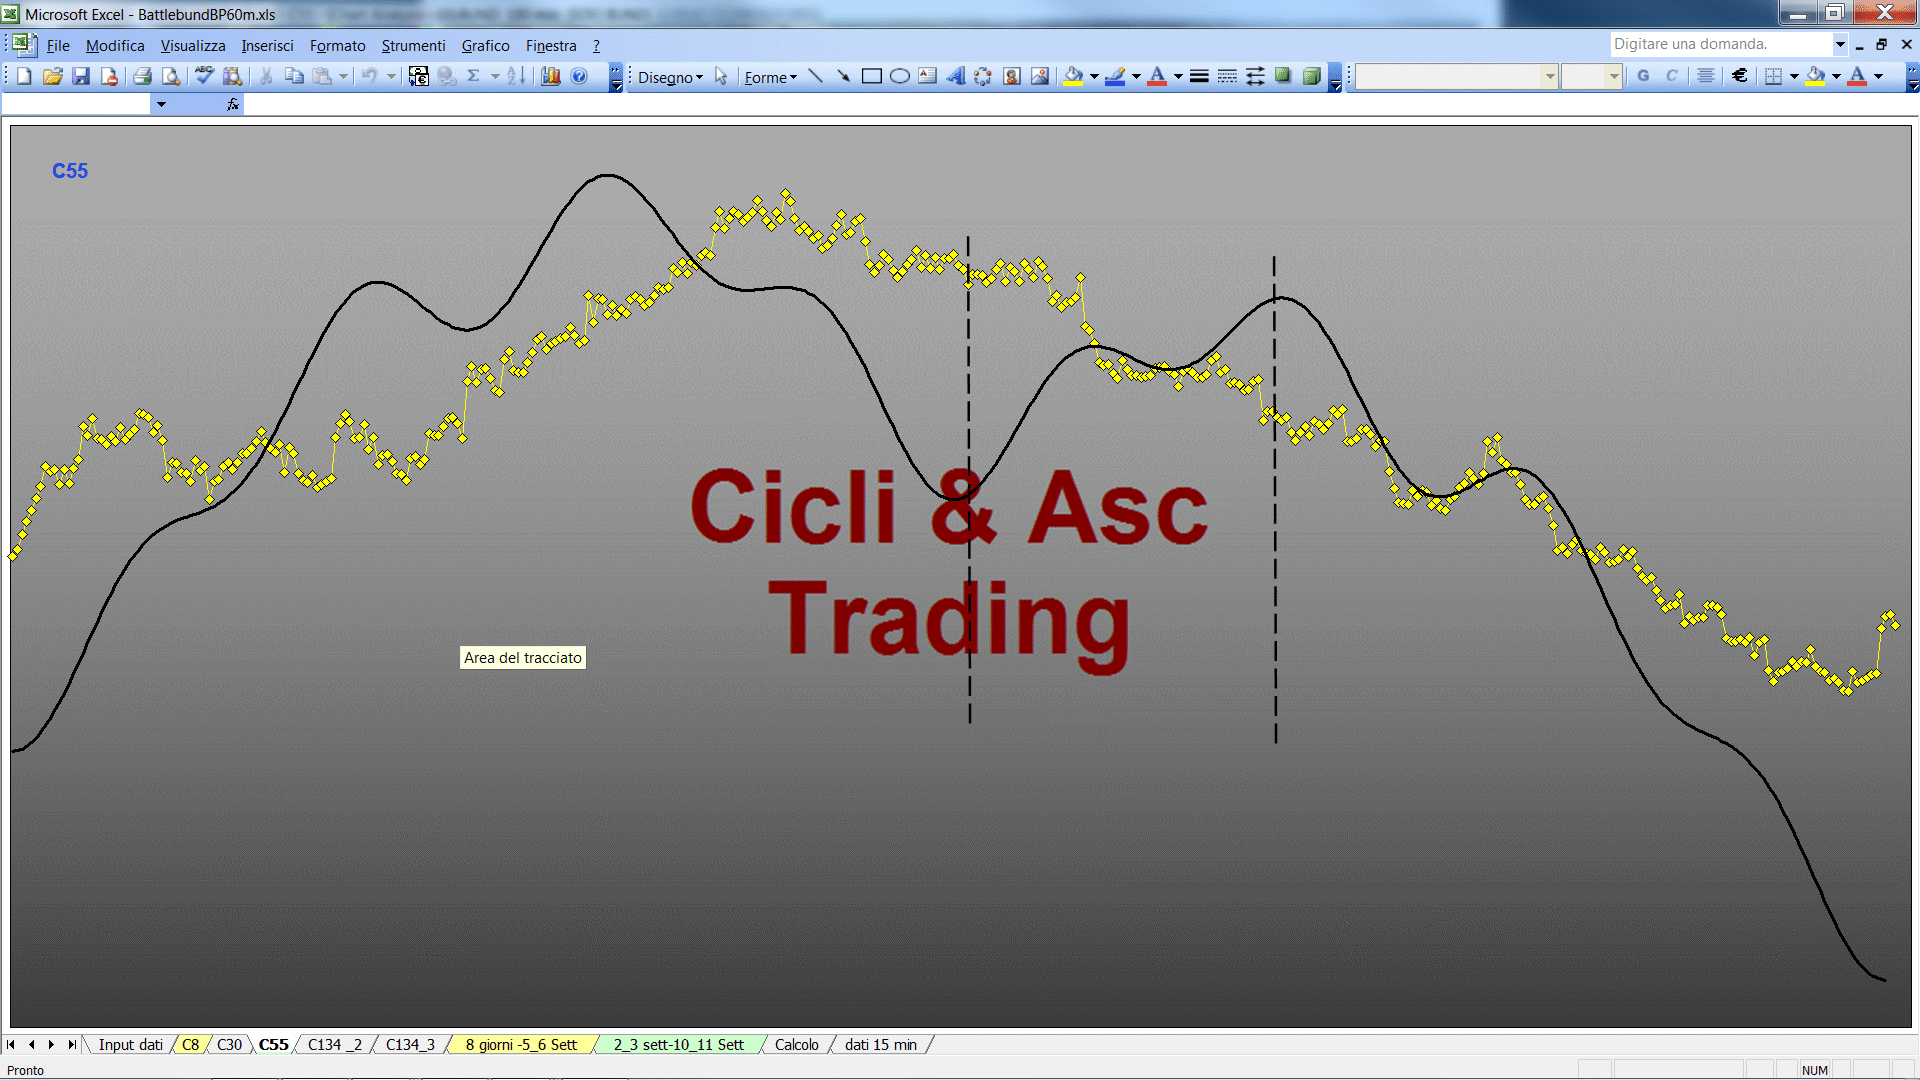This screenshot has height=1080, width=1920.
Task: Open the Borders dropdown arrow in formatting toolbar
Action: click(1794, 76)
